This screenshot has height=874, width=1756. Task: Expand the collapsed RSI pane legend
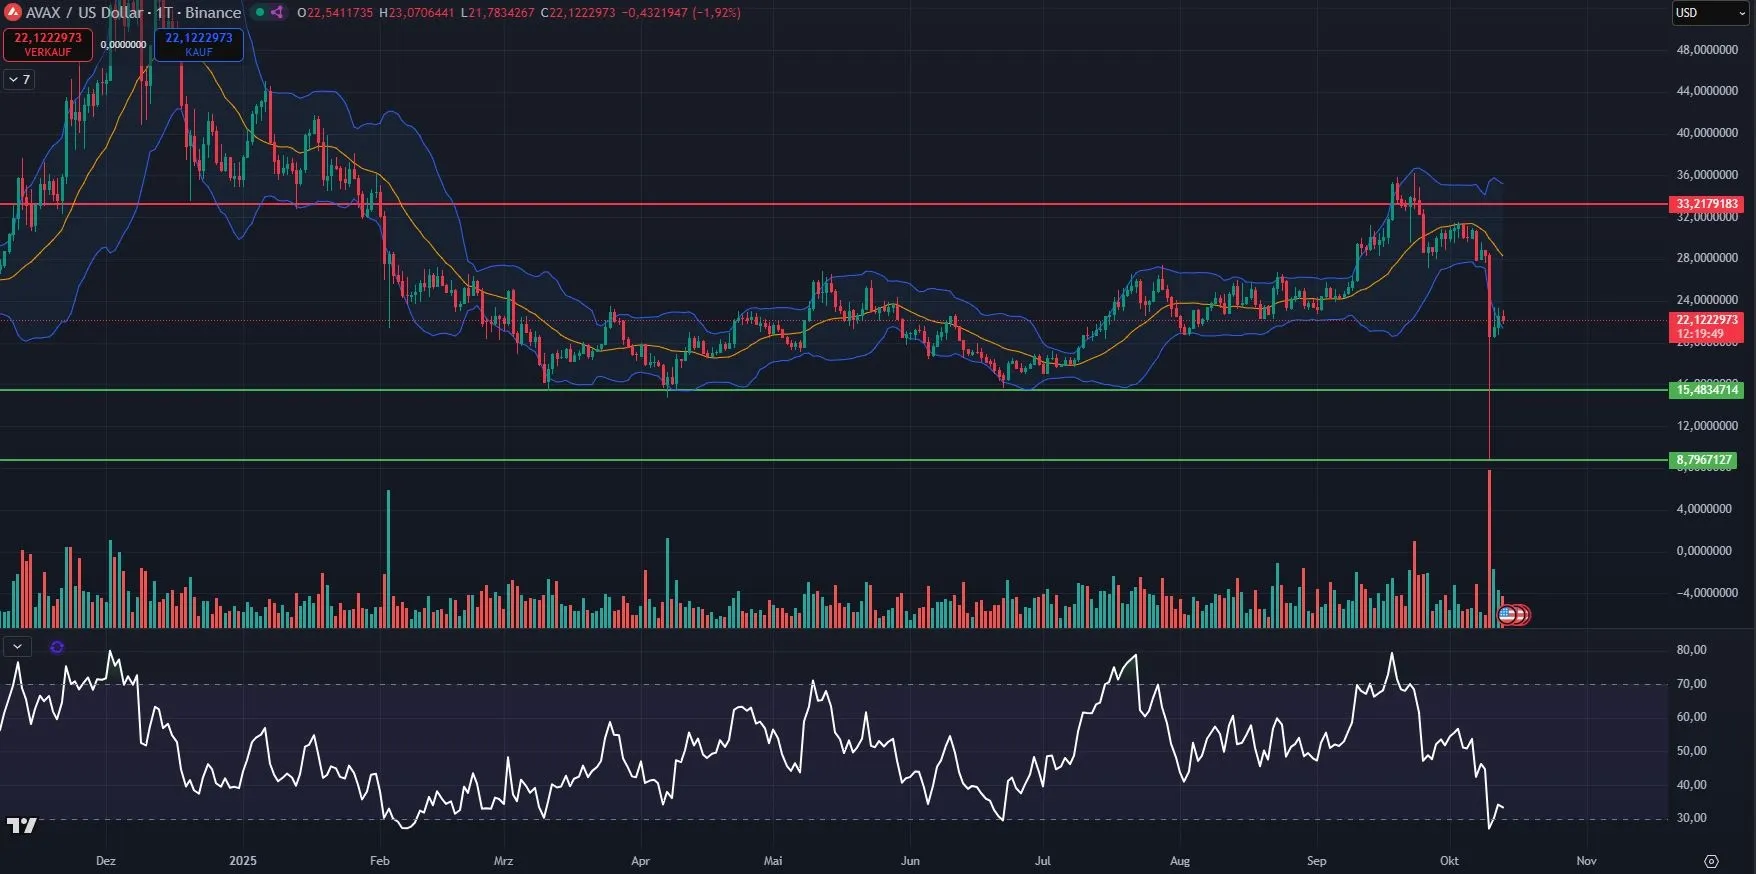tap(17, 647)
